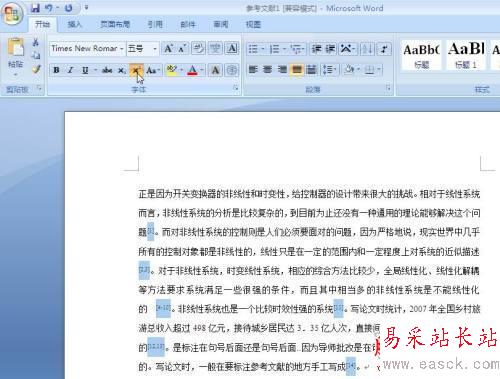500x379 pixels.
Task: Apply red font color
Action: tap(193, 70)
